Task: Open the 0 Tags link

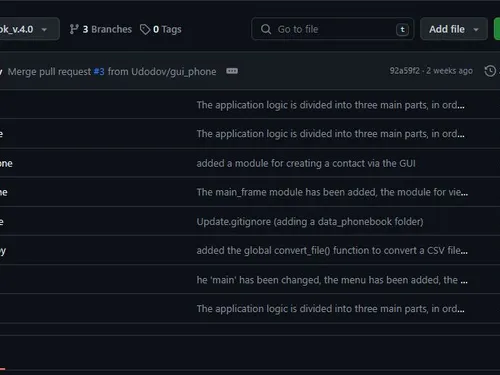Action: 161,29
